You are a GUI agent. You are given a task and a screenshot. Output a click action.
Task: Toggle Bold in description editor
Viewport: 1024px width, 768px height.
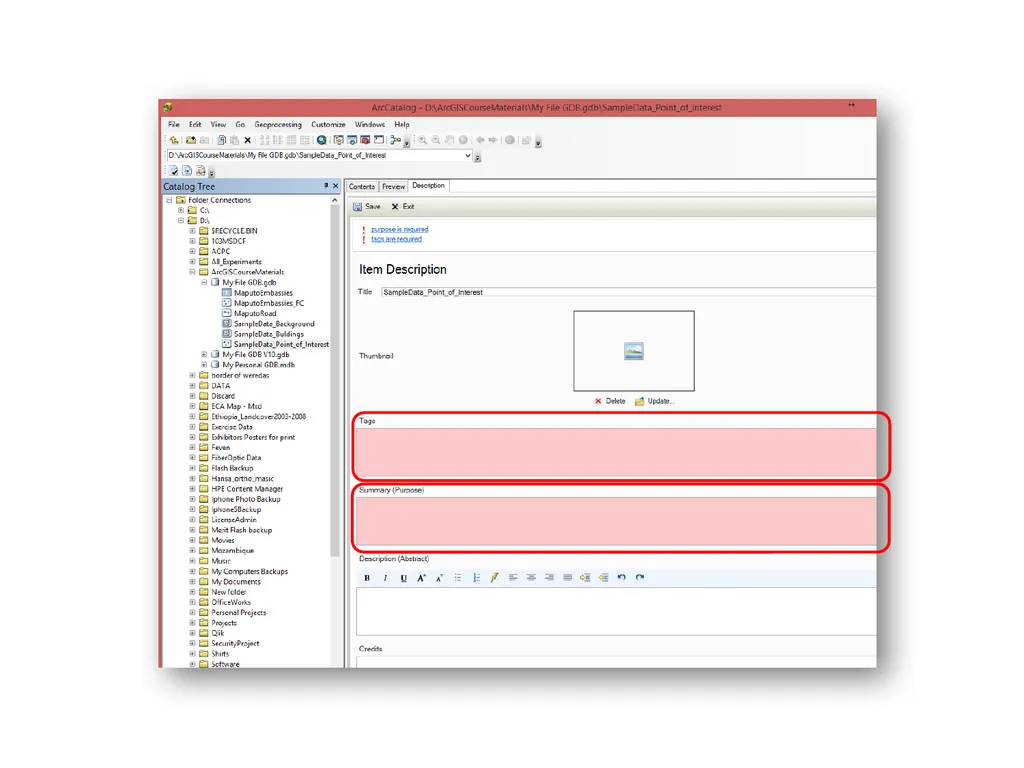(367, 577)
